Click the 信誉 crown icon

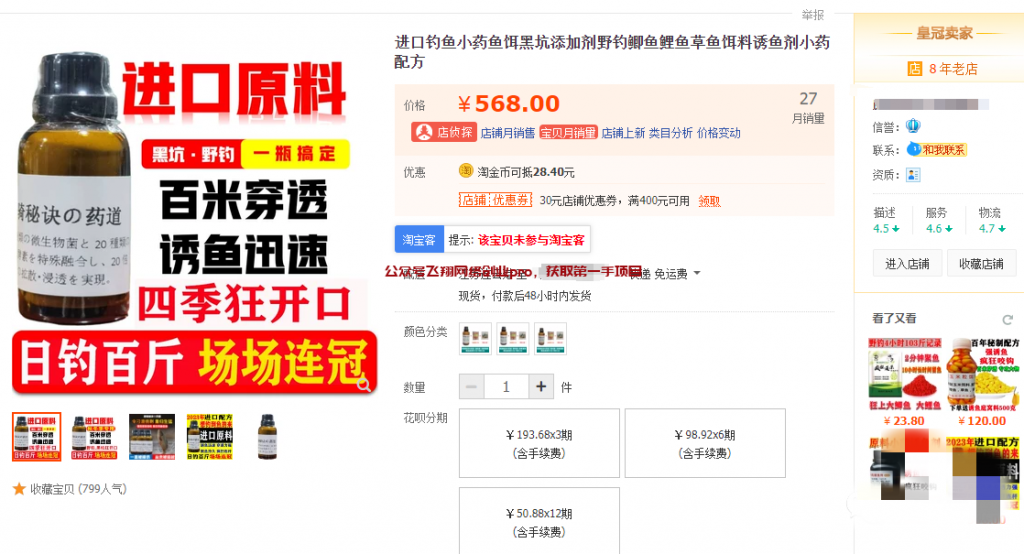coord(913,126)
